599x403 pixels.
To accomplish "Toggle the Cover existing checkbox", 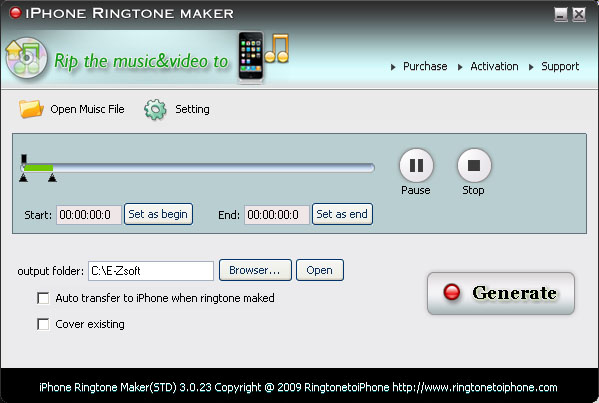I will pos(43,324).
